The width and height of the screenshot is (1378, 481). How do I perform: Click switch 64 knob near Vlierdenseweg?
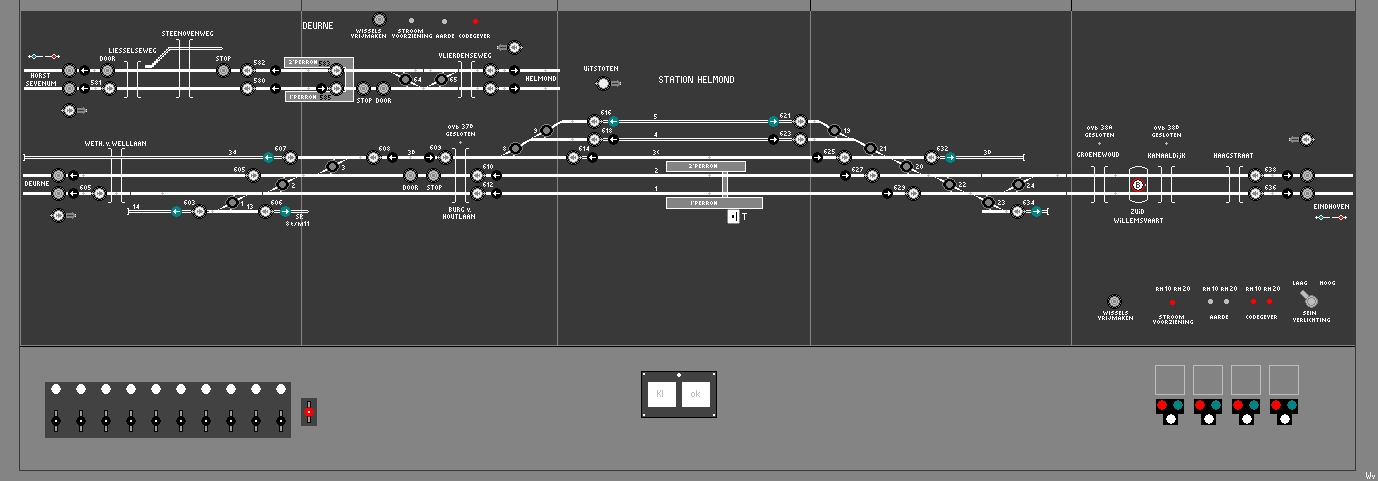pos(405,79)
